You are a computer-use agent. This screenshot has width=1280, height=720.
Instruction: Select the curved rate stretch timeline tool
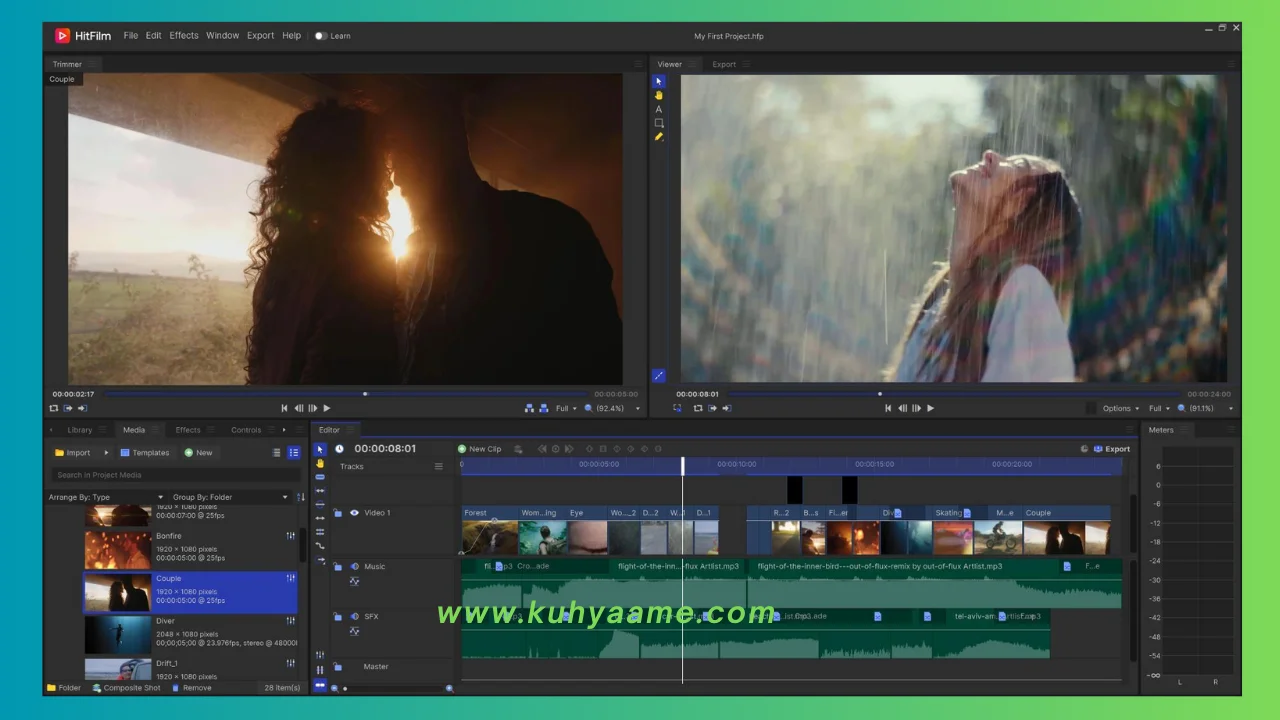(320, 546)
